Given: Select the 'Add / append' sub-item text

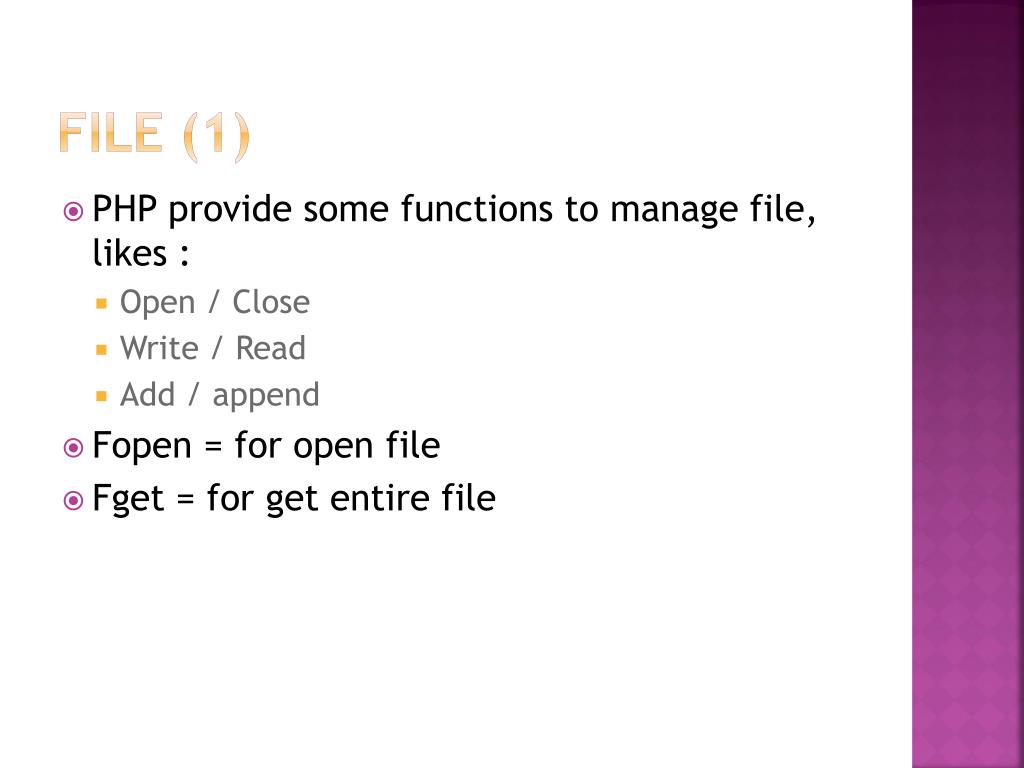Looking at the screenshot, I should click(x=219, y=396).
